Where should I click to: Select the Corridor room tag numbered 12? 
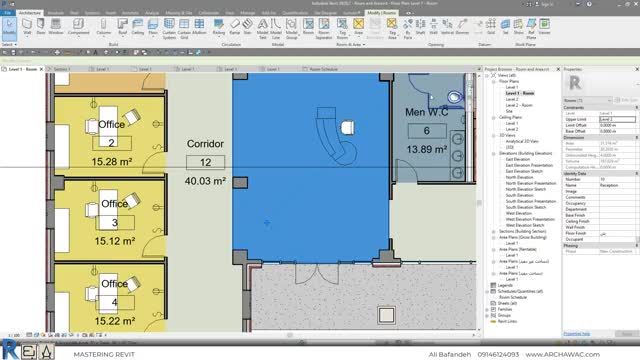(205, 162)
